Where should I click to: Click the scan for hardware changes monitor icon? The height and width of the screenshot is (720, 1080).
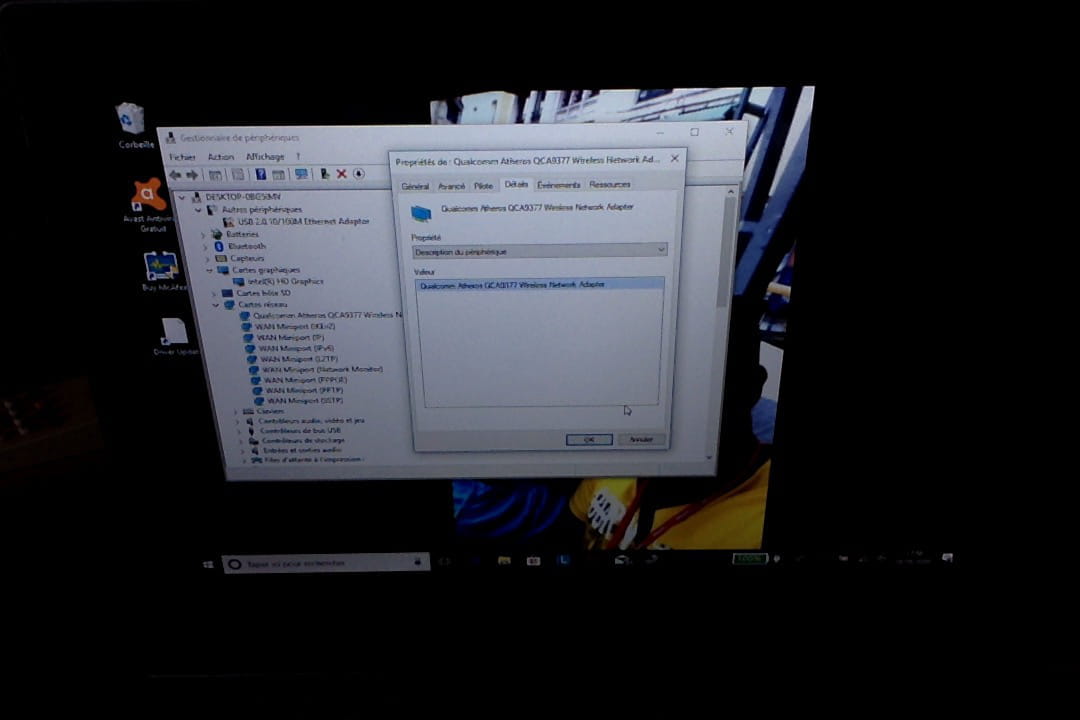[301, 174]
